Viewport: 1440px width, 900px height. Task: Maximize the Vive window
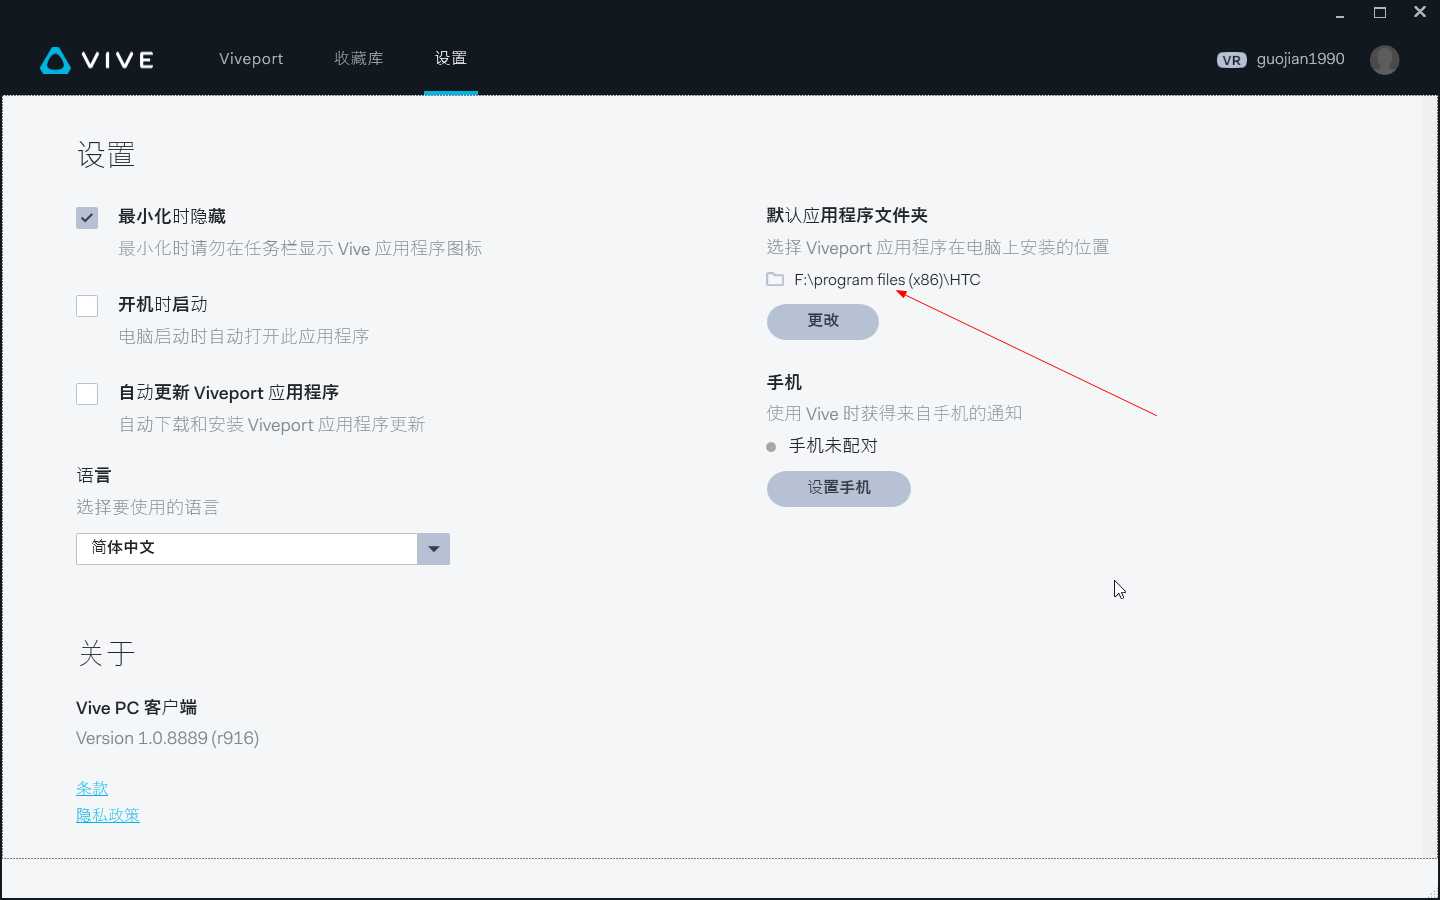coord(1380,13)
